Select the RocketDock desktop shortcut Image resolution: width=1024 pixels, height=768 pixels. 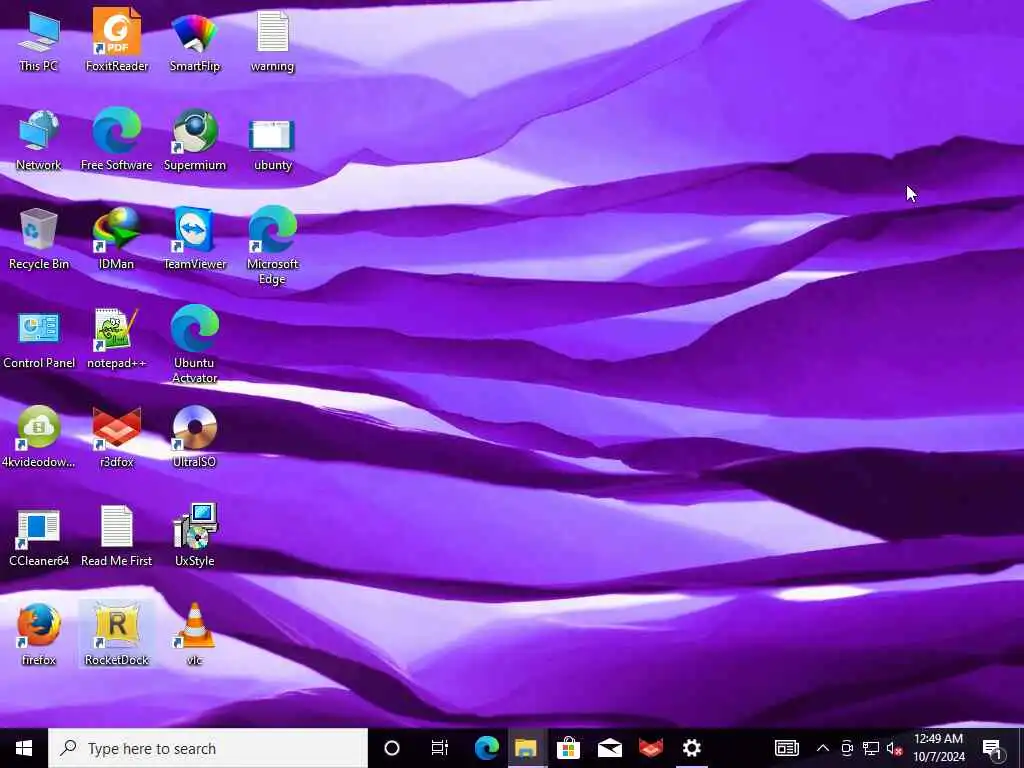coord(117,635)
